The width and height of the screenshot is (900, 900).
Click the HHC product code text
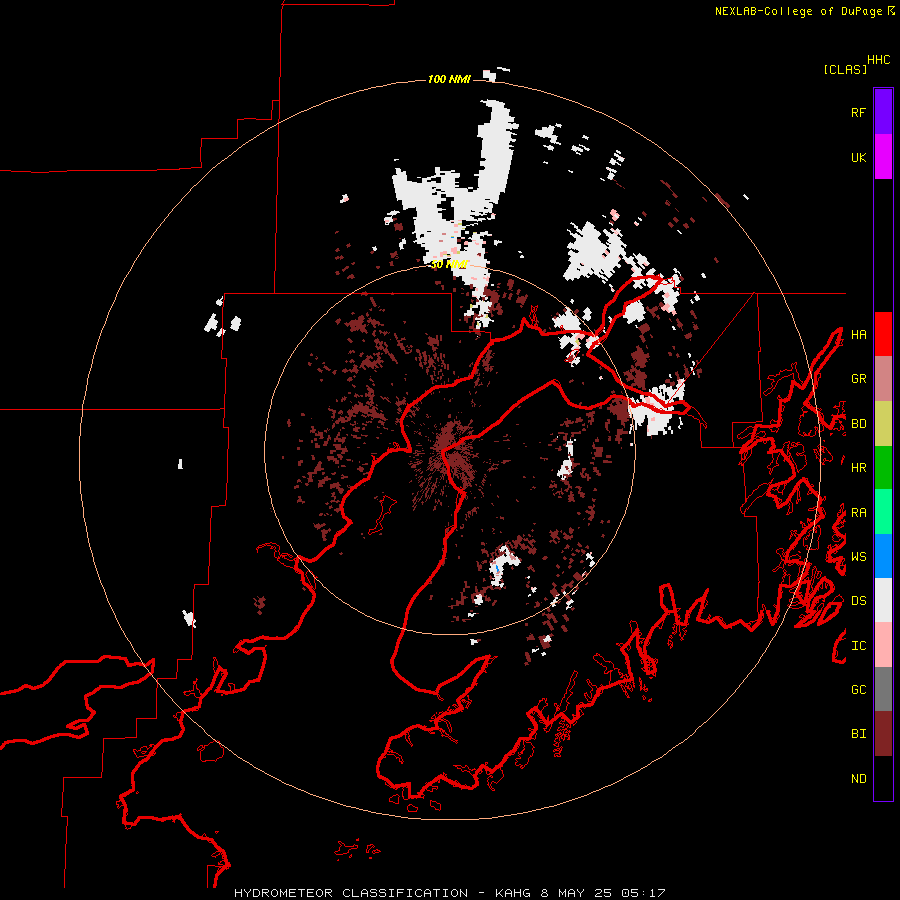pyautogui.click(x=879, y=60)
